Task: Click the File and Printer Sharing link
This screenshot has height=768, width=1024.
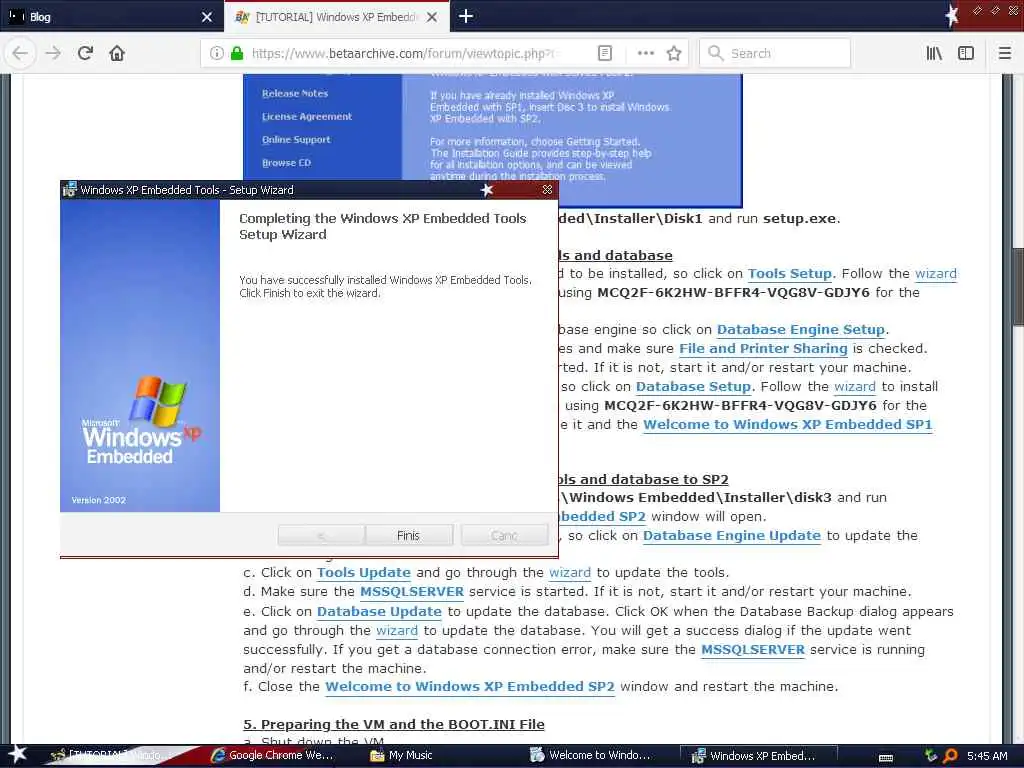Action: [x=763, y=349]
